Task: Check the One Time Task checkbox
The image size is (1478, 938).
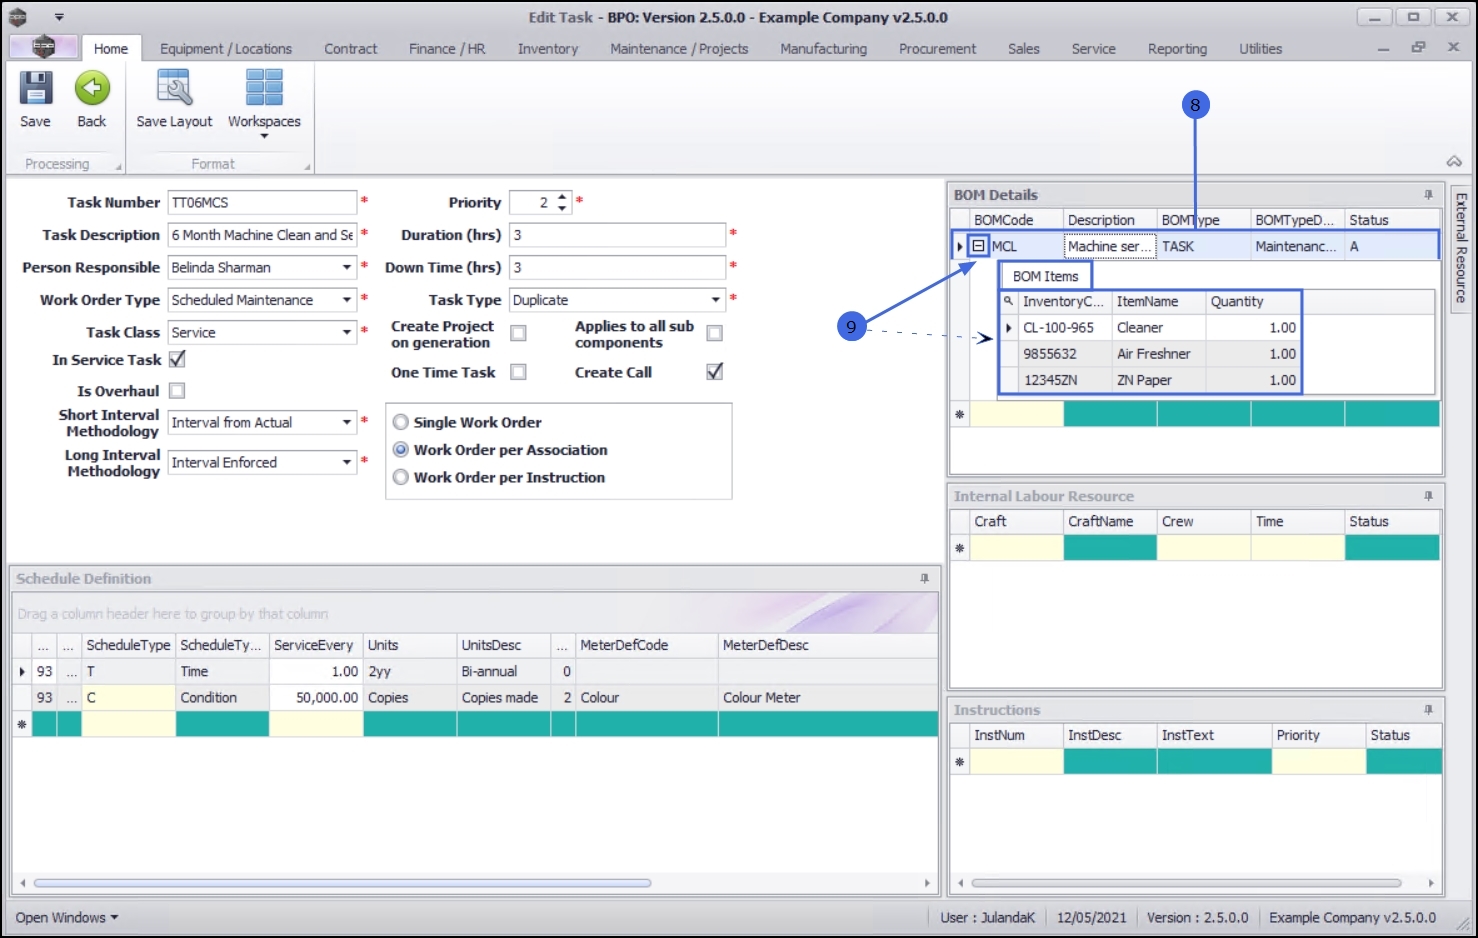Action: [x=518, y=372]
